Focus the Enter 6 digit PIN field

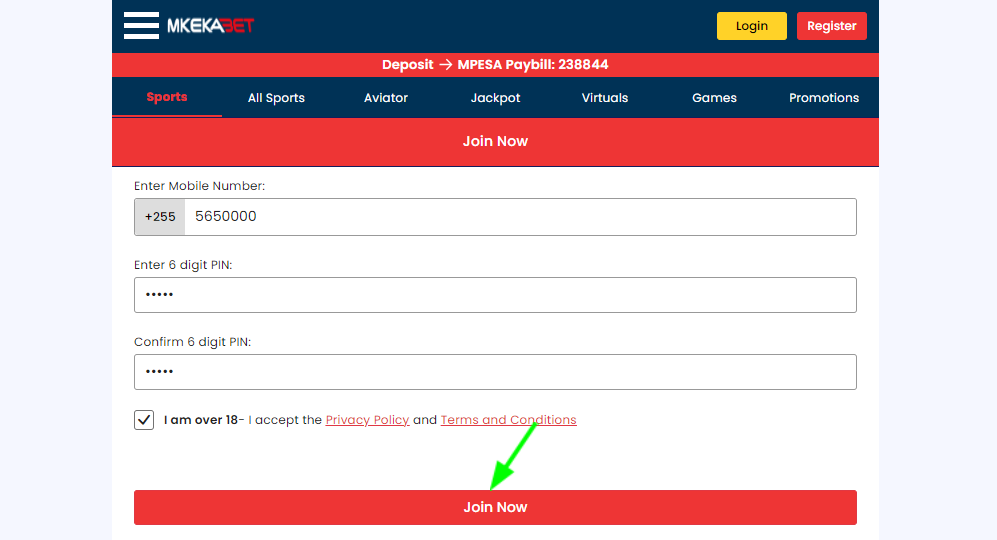click(x=495, y=295)
